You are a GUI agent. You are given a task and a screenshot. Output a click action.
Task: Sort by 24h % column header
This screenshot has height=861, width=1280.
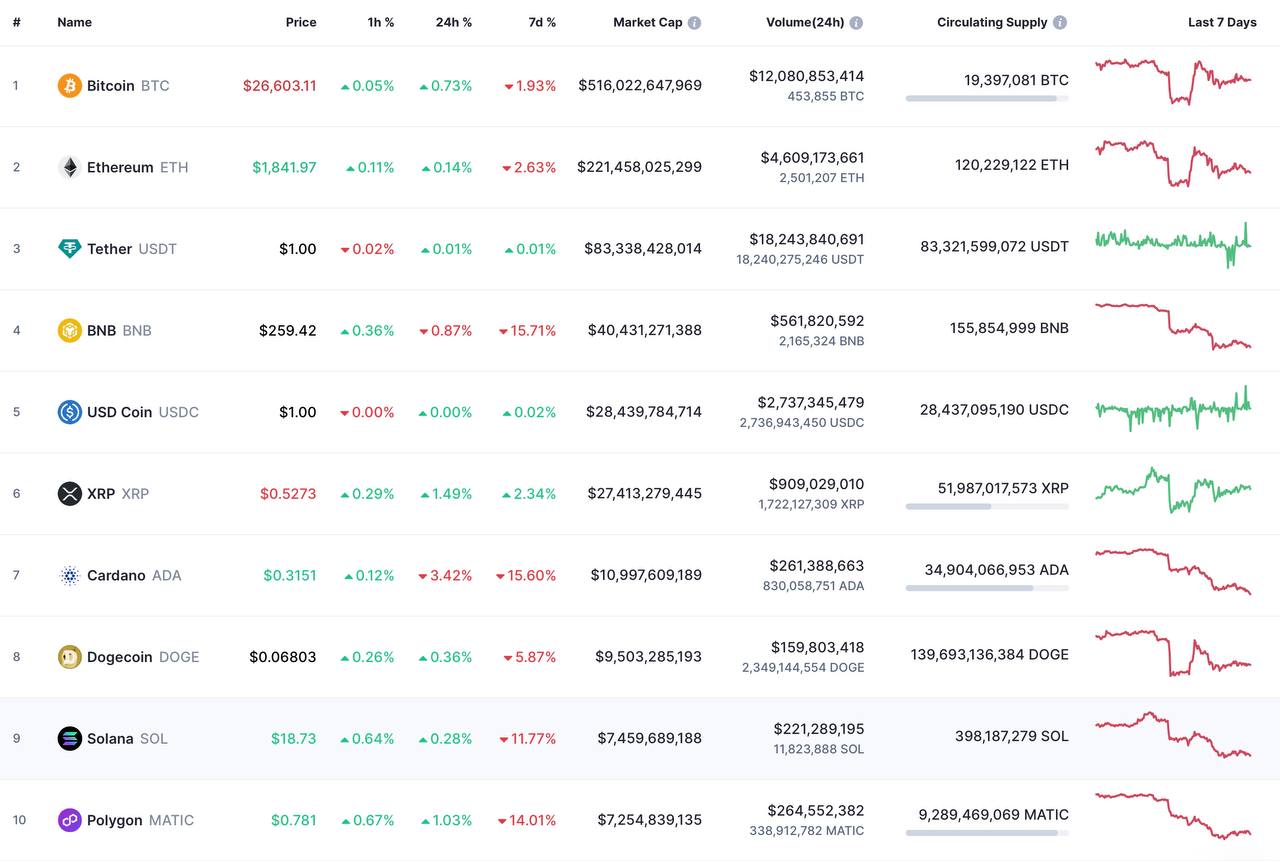(453, 22)
